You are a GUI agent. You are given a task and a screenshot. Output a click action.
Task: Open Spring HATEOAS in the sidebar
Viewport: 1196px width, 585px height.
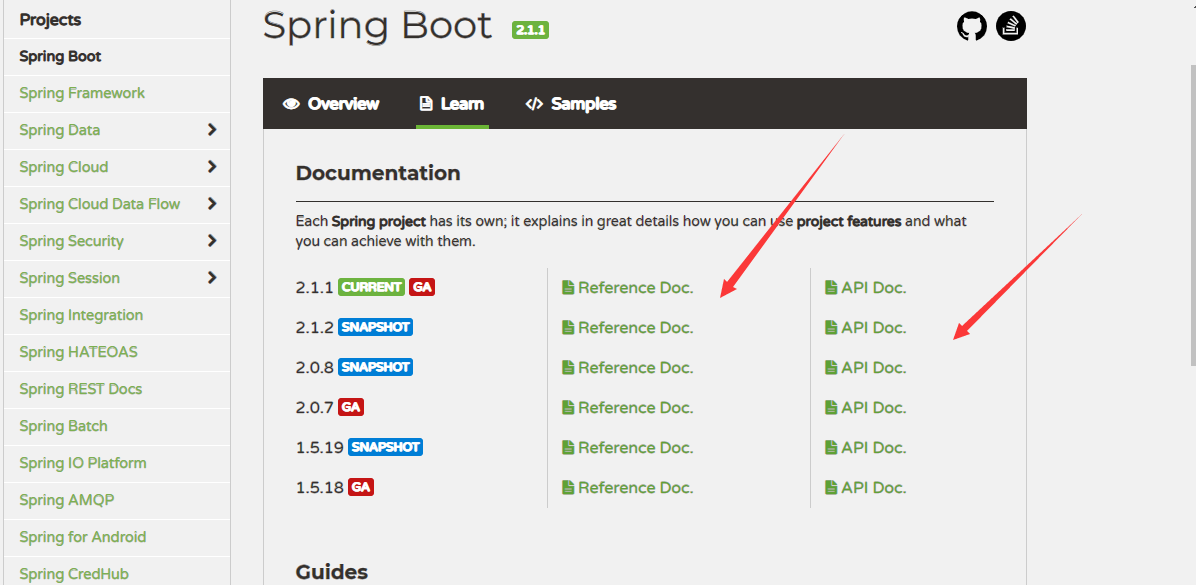click(79, 352)
